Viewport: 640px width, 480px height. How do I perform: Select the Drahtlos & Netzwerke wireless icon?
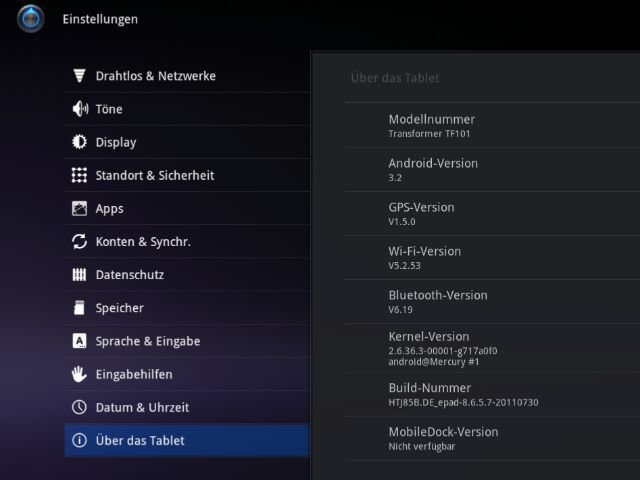(x=79, y=76)
